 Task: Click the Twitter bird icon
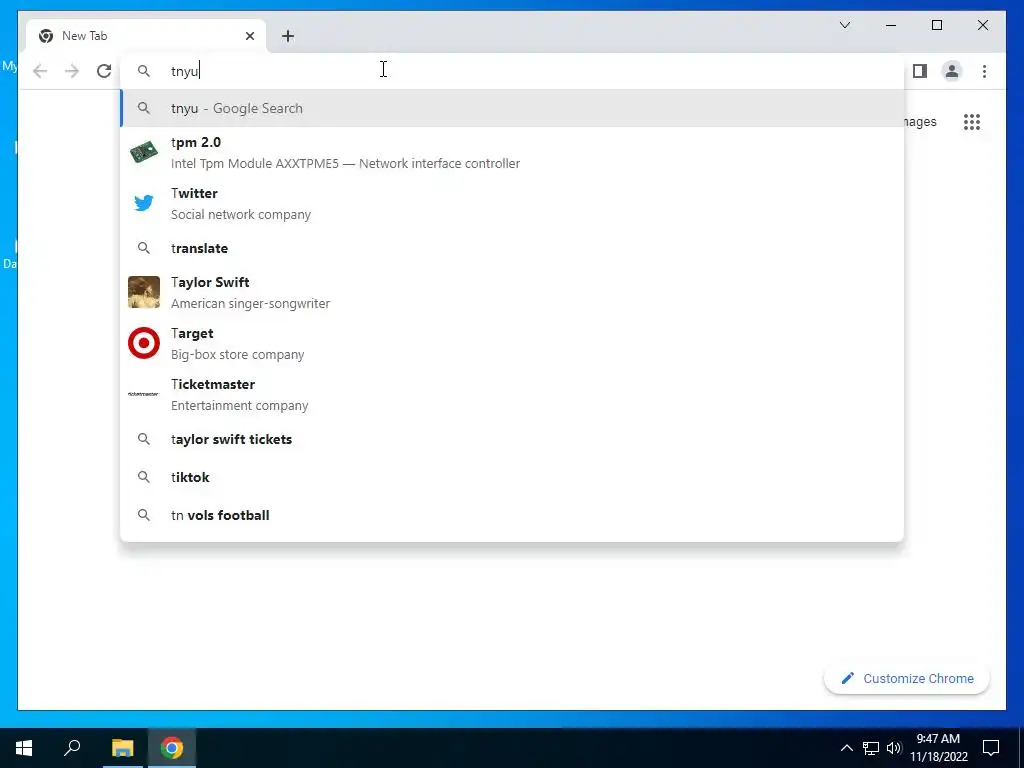click(x=144, y=203)
